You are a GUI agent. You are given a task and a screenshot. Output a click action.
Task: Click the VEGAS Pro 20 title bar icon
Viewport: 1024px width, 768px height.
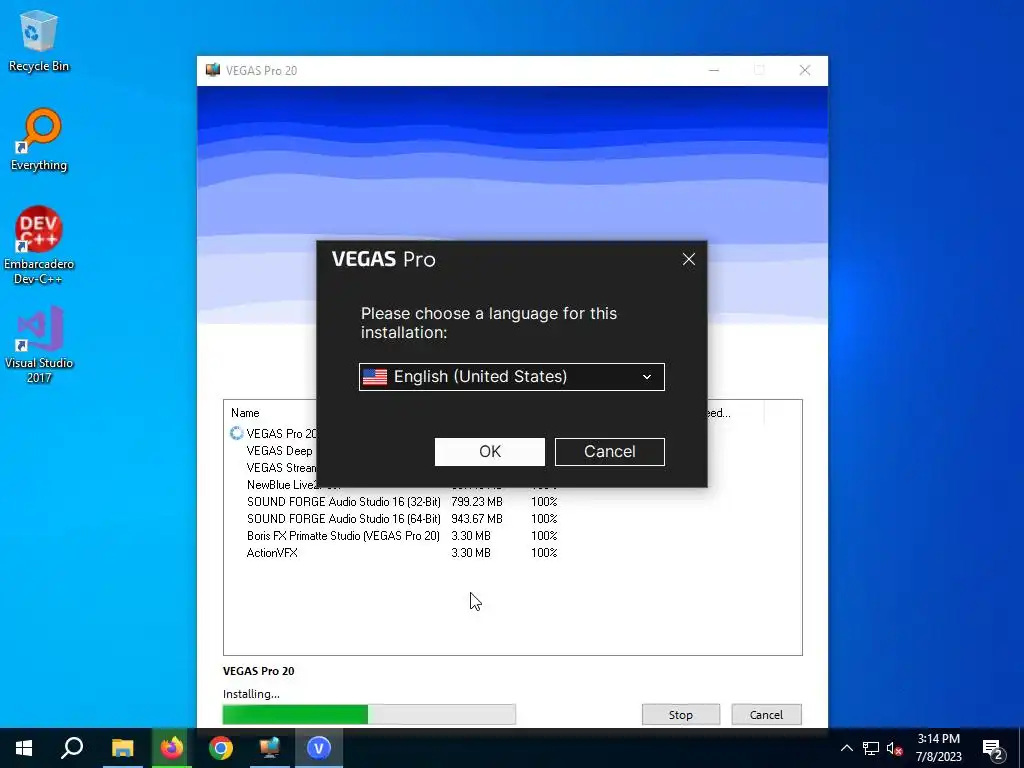click(212, 71)
